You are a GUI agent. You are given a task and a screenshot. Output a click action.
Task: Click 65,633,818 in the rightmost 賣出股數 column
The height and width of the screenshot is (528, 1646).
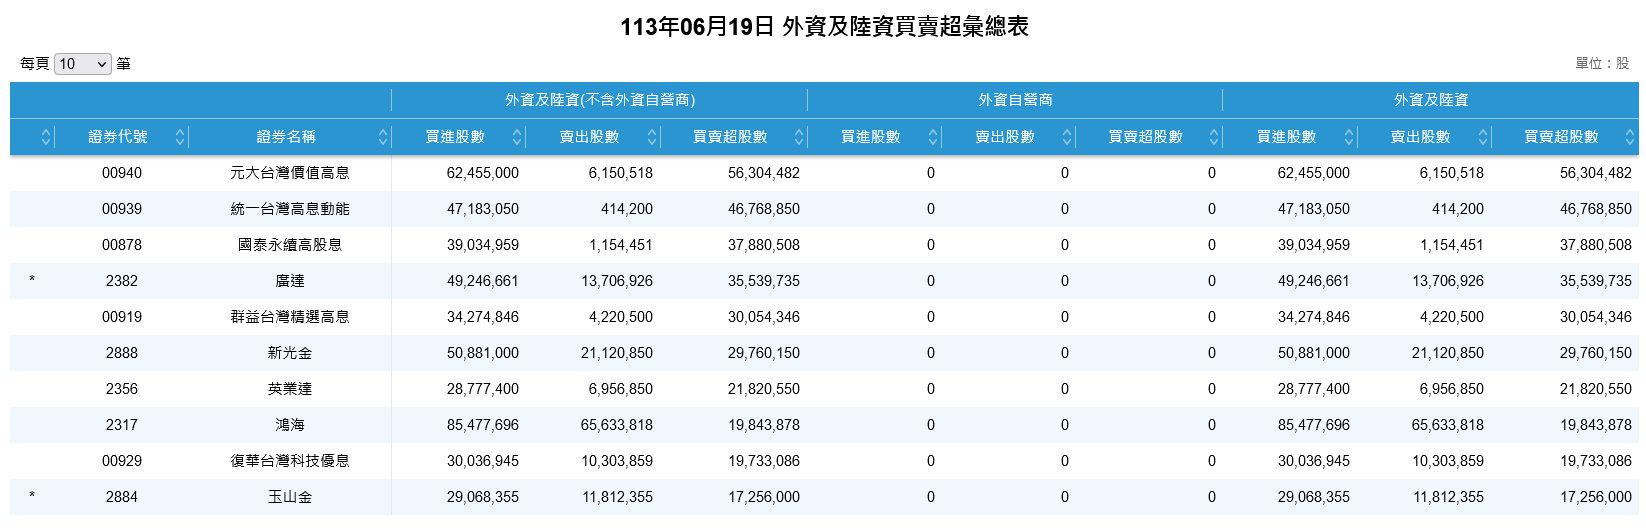point(1448,425)
